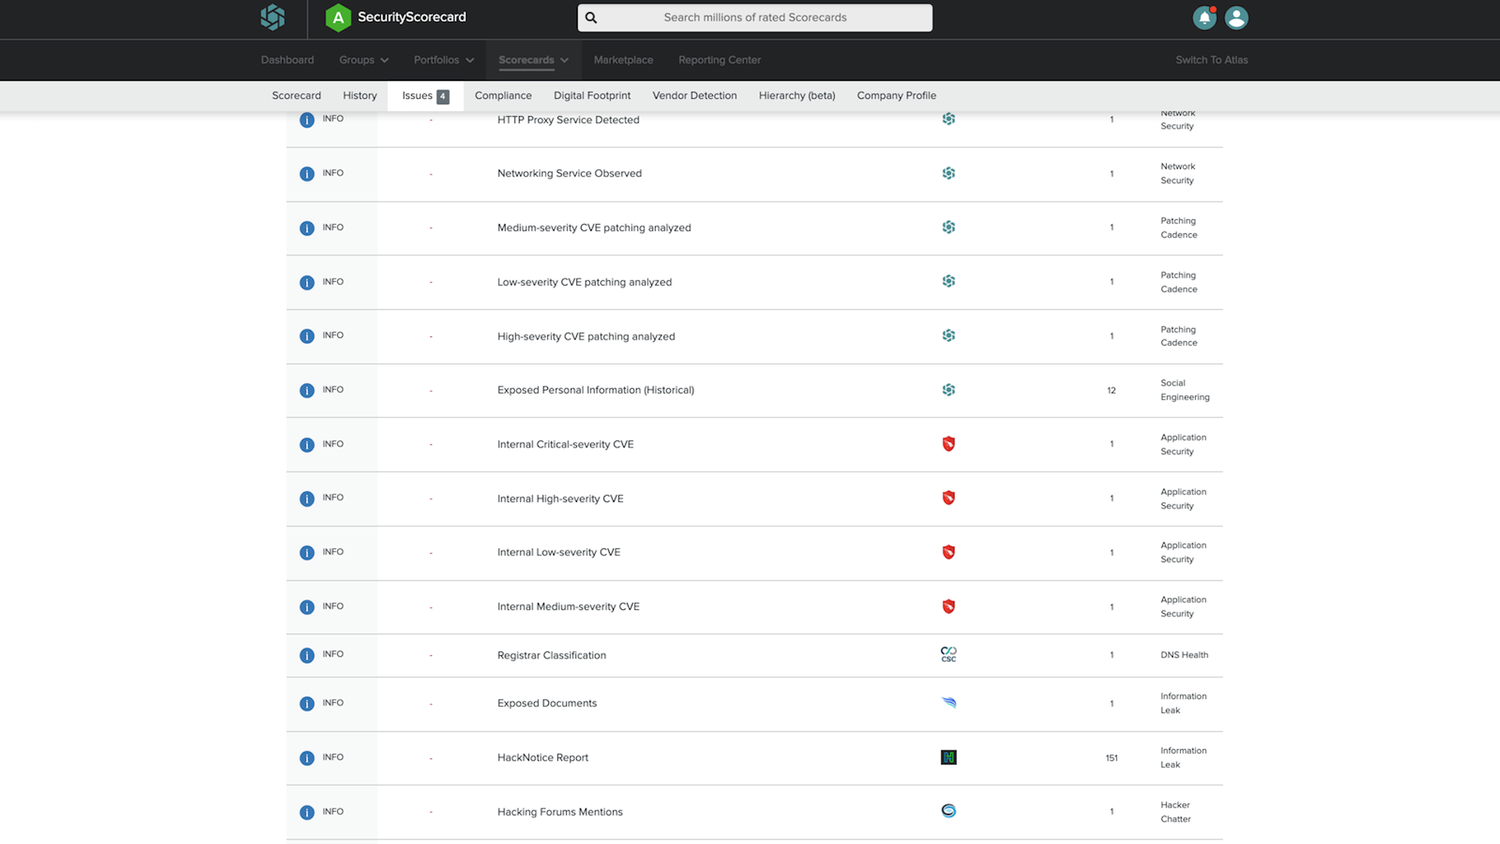Screen dimensions: 1500x844
Task: Click the SecurityScorecard hexagon logo at top left
Action: click(x=273, y=17)
